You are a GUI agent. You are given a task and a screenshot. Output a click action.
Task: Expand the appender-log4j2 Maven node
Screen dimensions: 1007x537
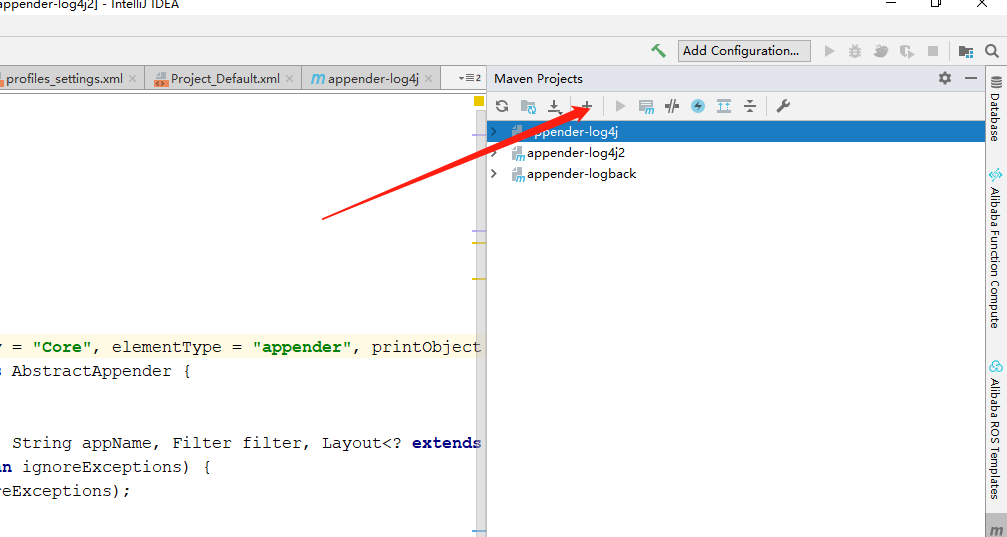coord(494,153)
